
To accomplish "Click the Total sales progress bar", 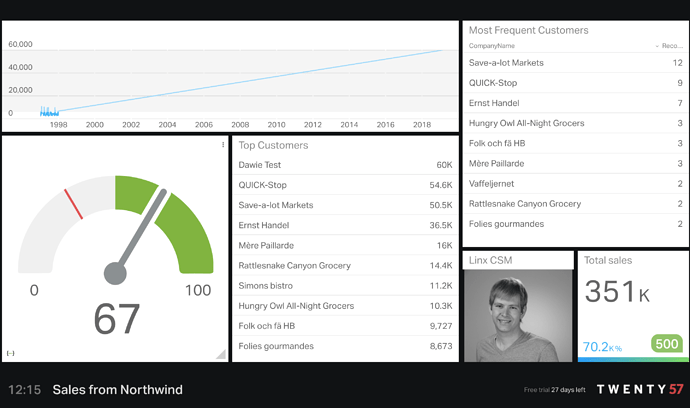I will click(x=633, y=360).
